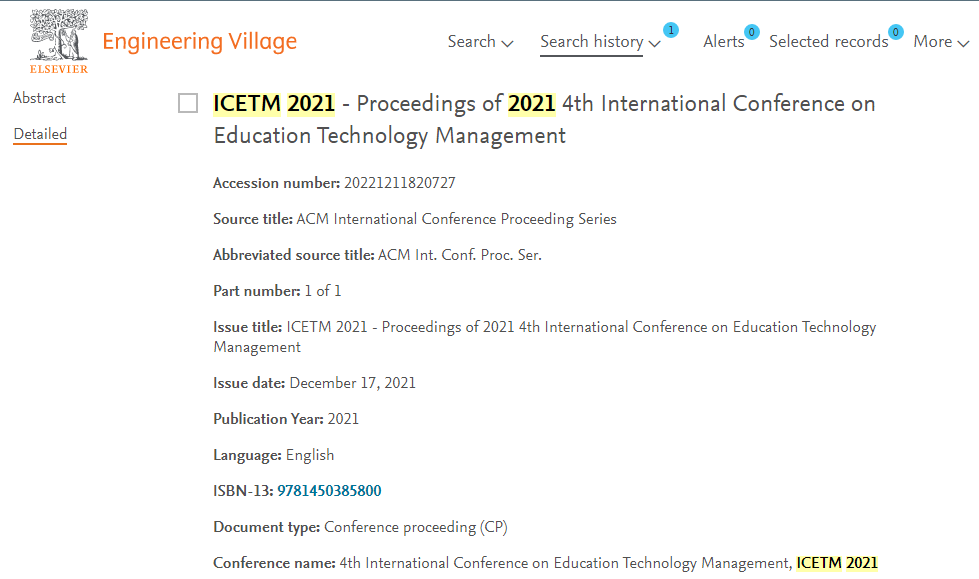Click the ICETM 2021 proceedings title
The image size is (979, 579).
pos(544,119)
